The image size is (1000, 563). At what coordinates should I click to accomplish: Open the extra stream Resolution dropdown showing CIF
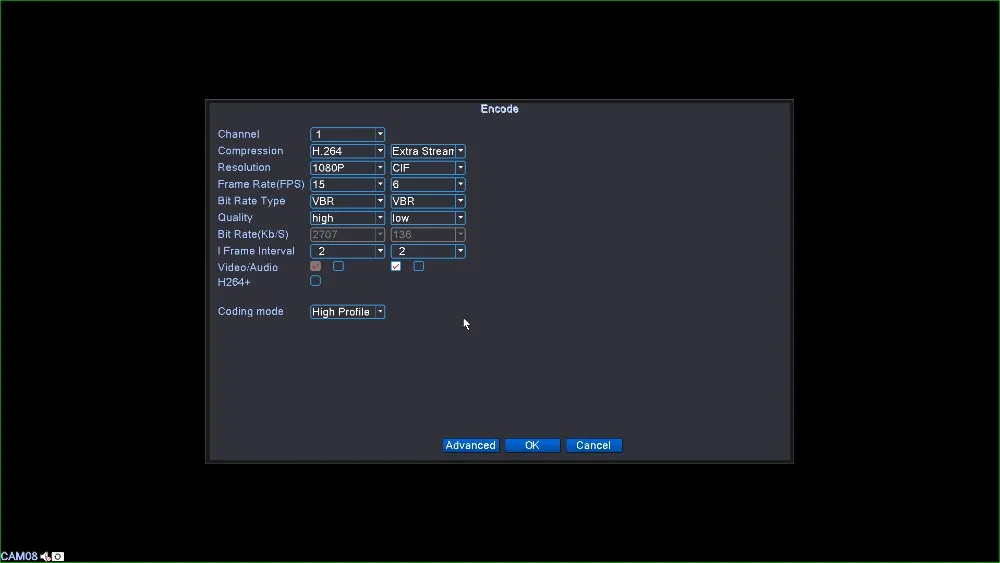pos(428,168)
